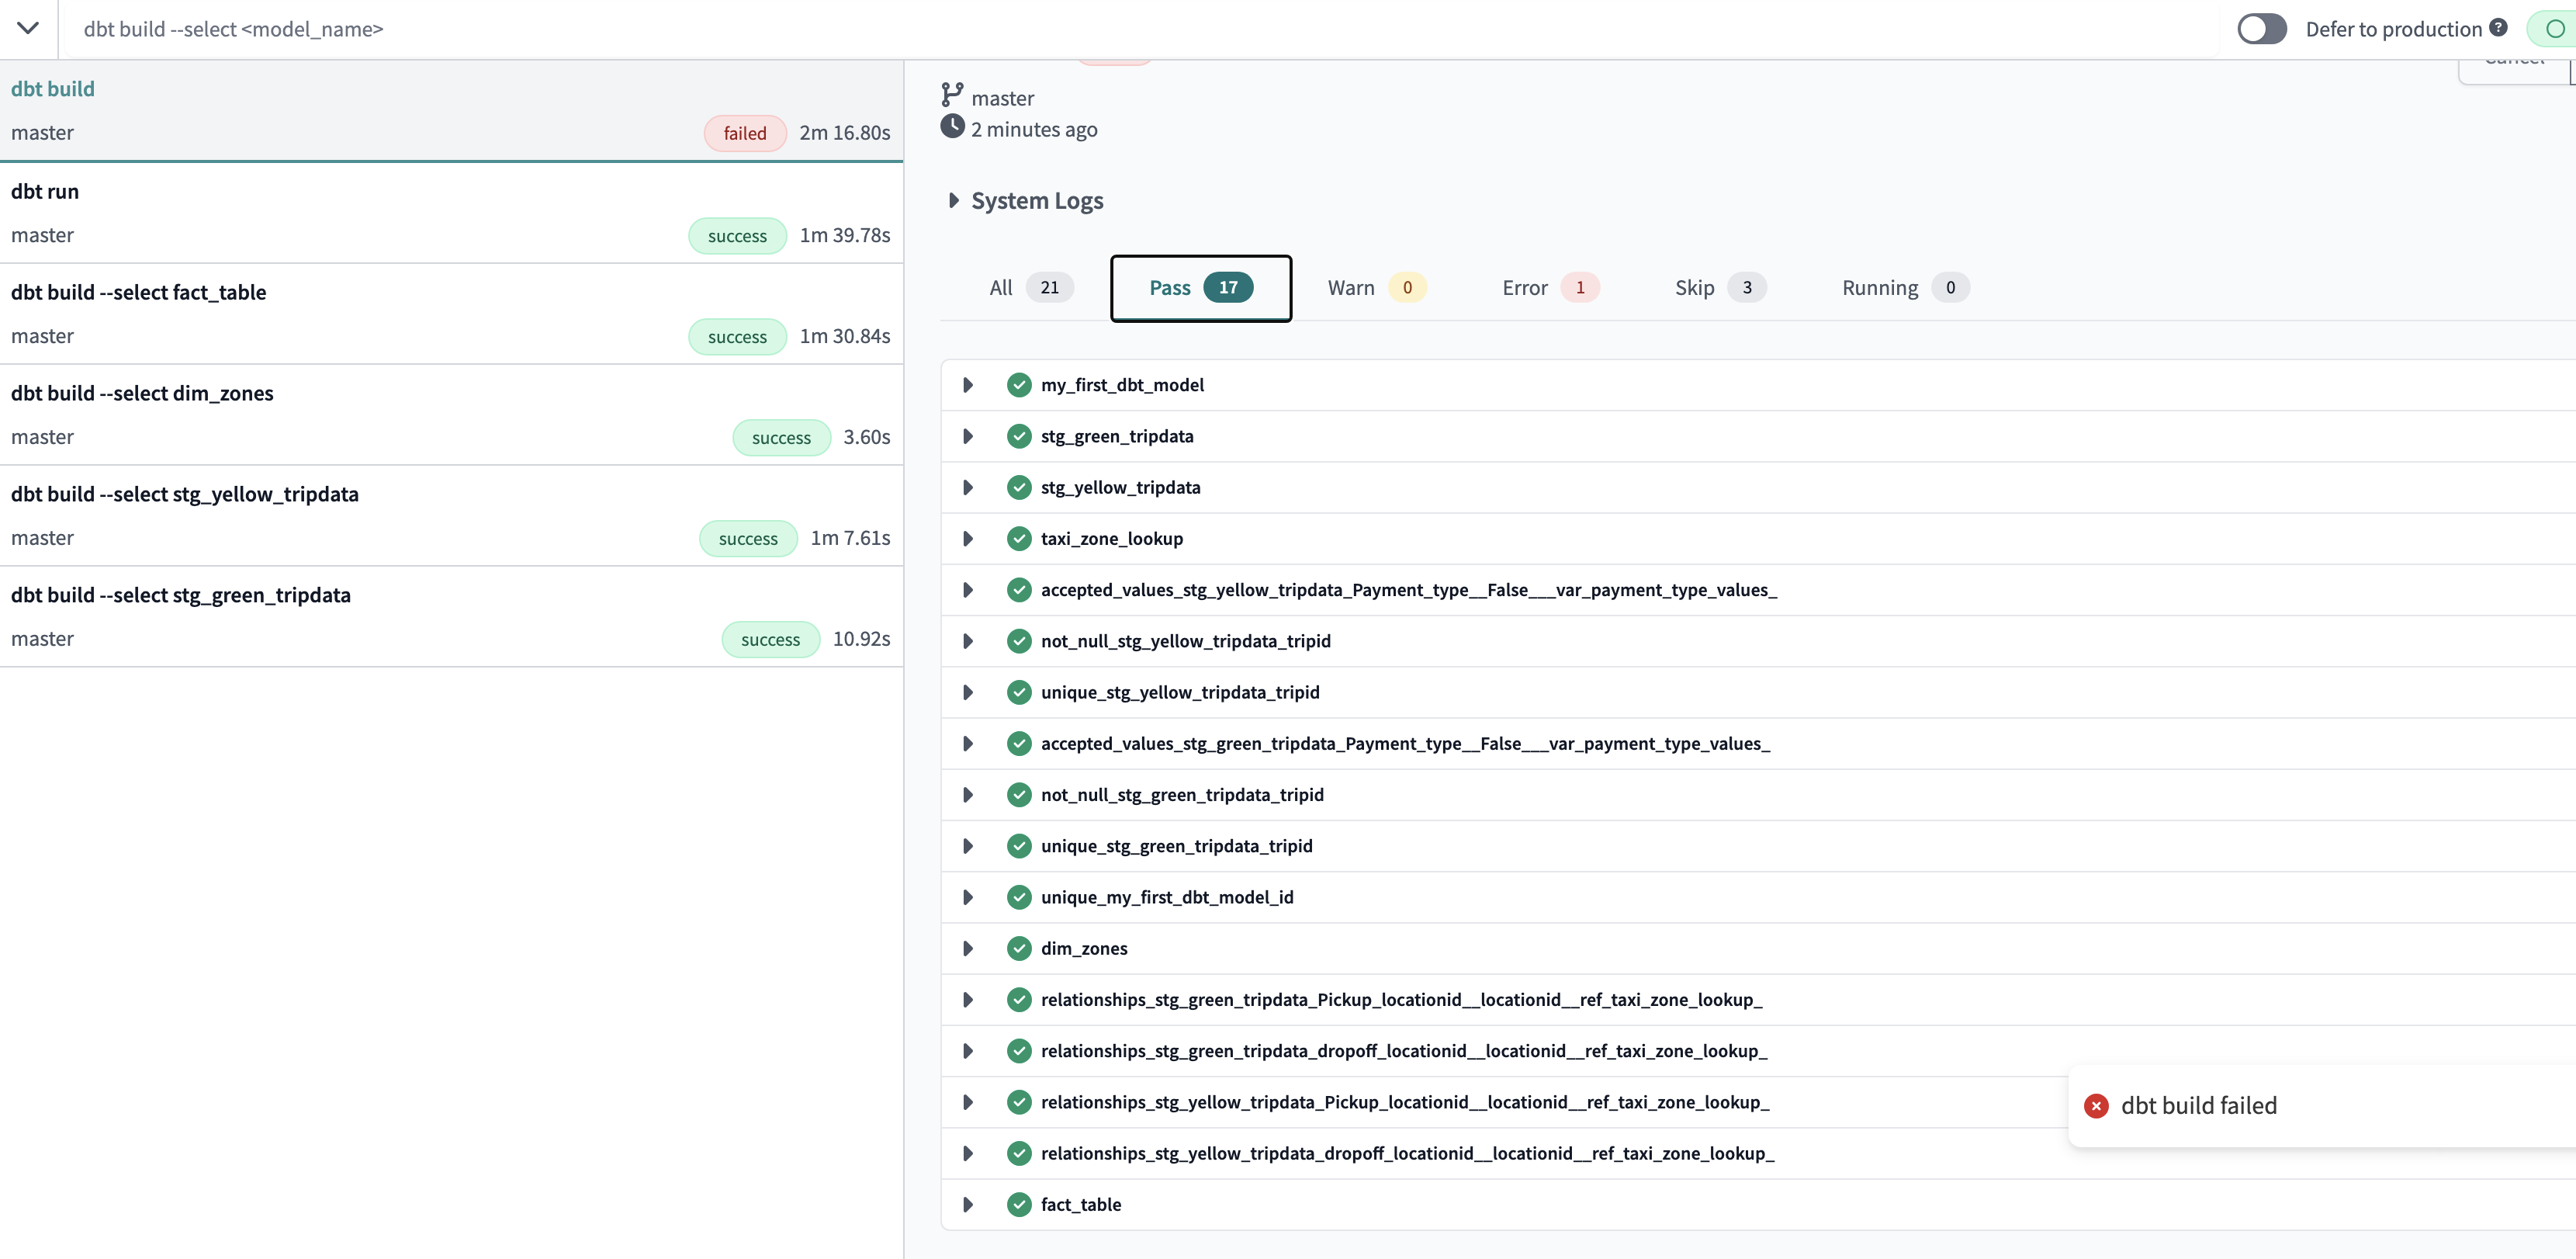
Task: Expand the not_null_stg_yellow_tripdata_tripid row
Action: pos(968,641)
